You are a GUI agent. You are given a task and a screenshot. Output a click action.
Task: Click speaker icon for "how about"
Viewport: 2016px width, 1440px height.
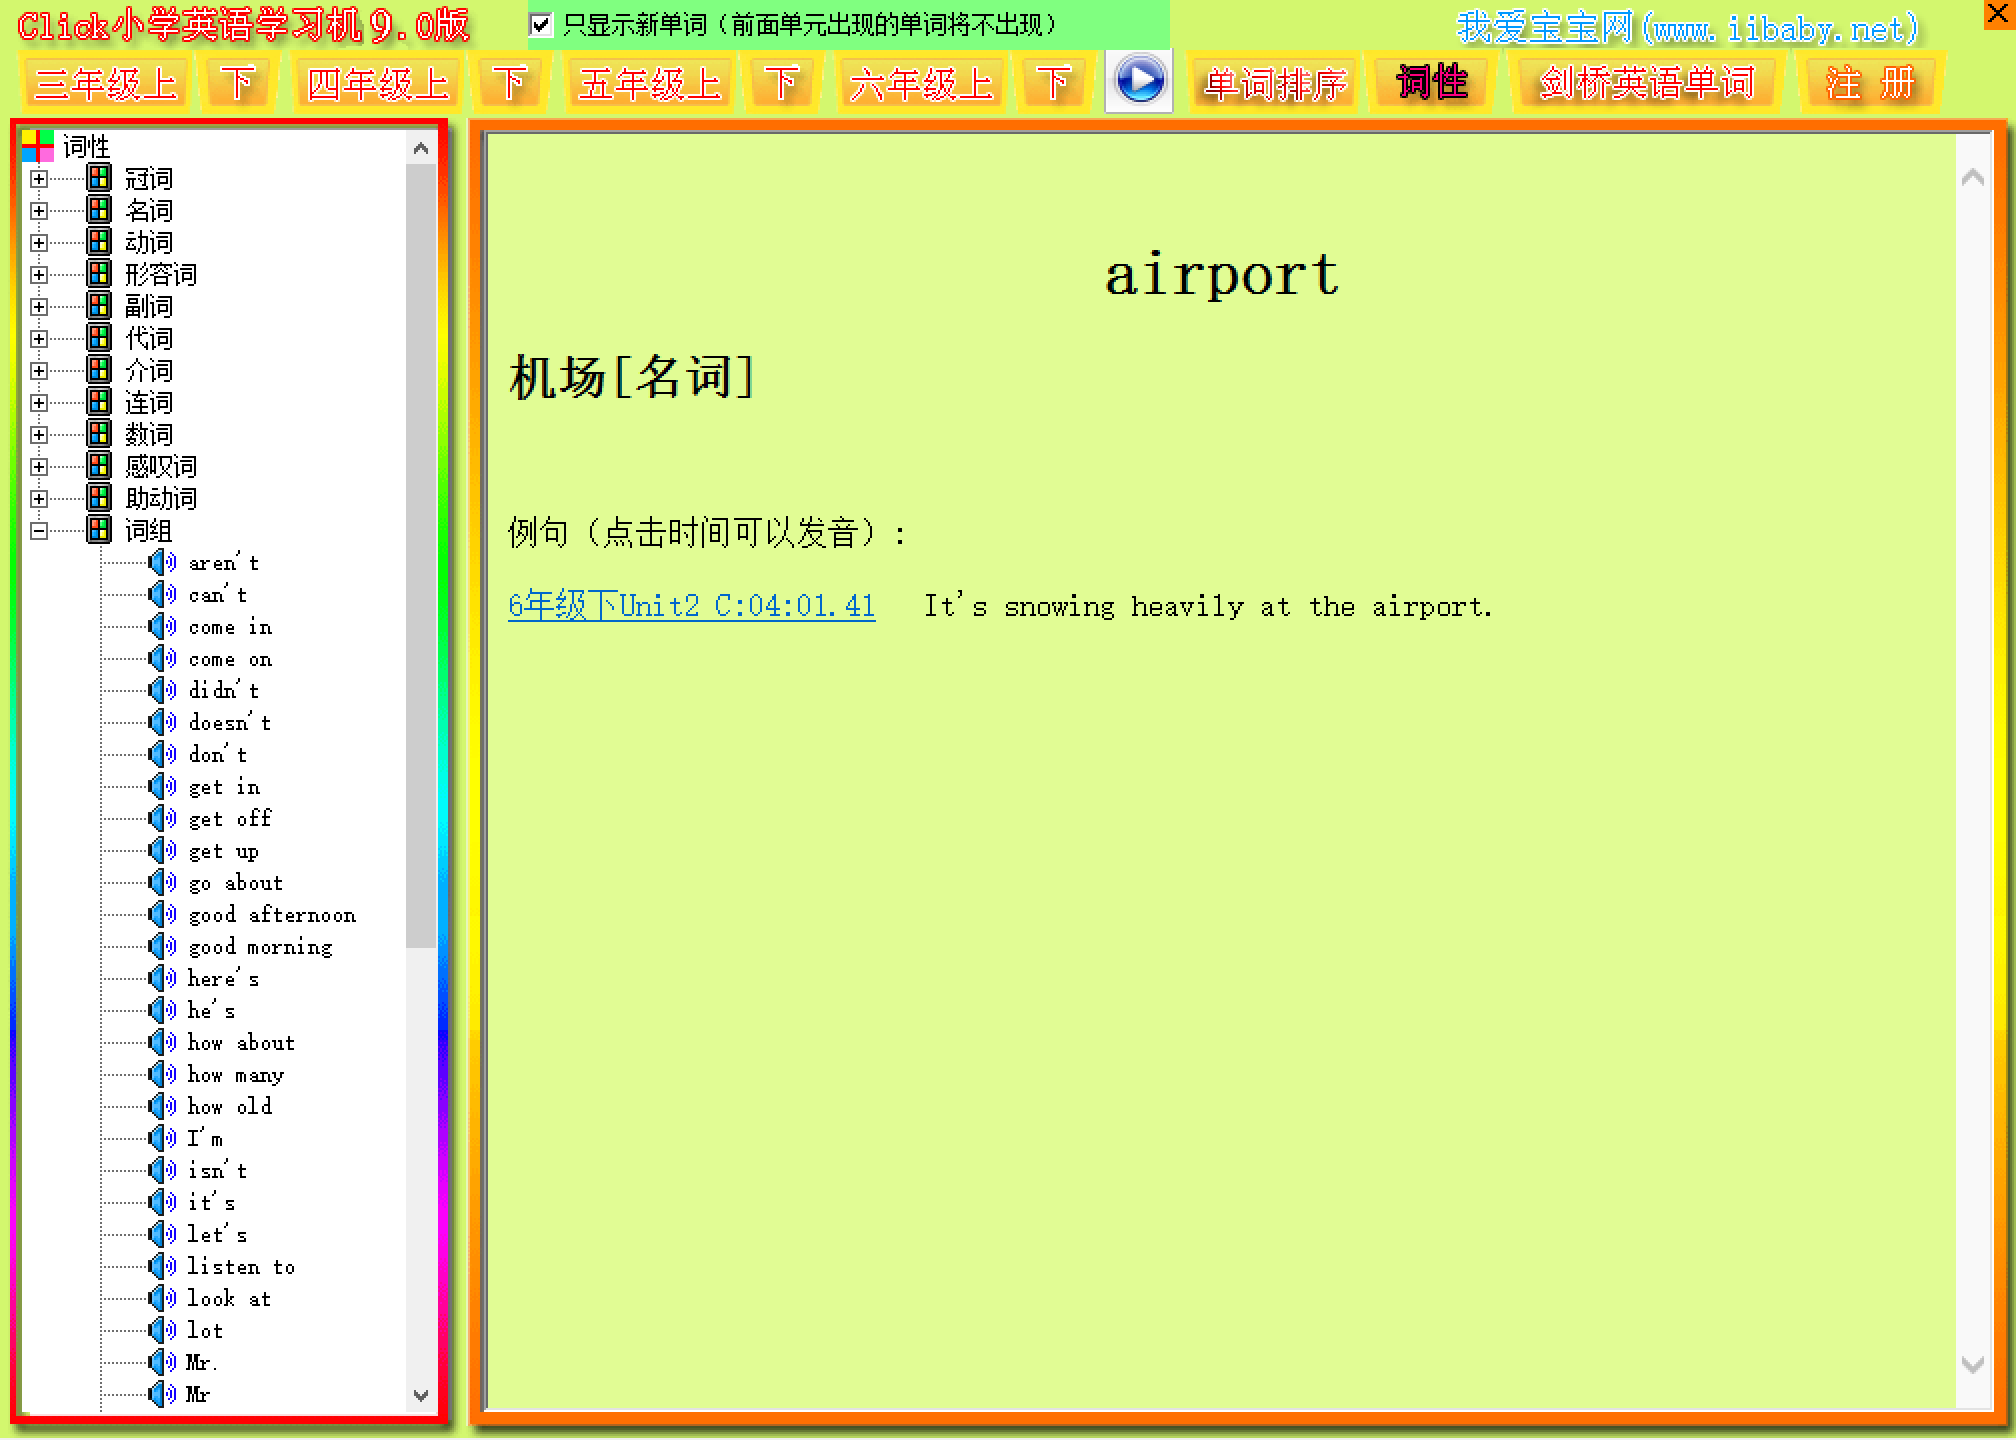[x=162, y=1043]
